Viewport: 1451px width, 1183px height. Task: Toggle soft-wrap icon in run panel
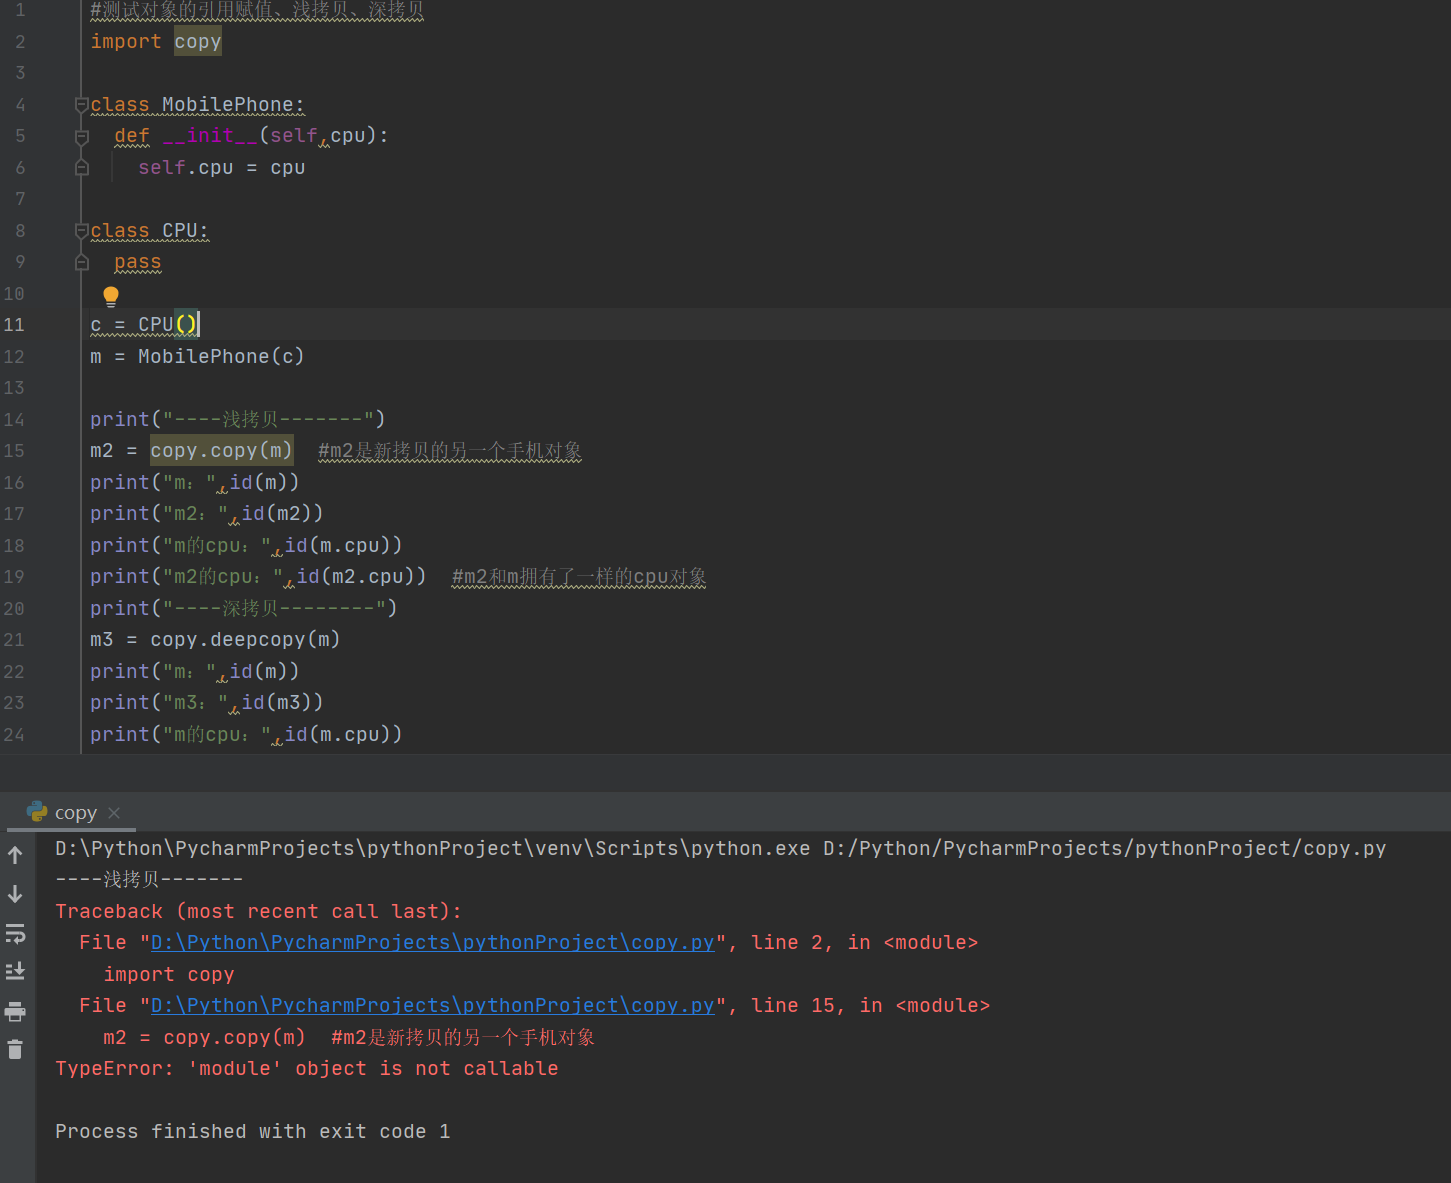15,933
